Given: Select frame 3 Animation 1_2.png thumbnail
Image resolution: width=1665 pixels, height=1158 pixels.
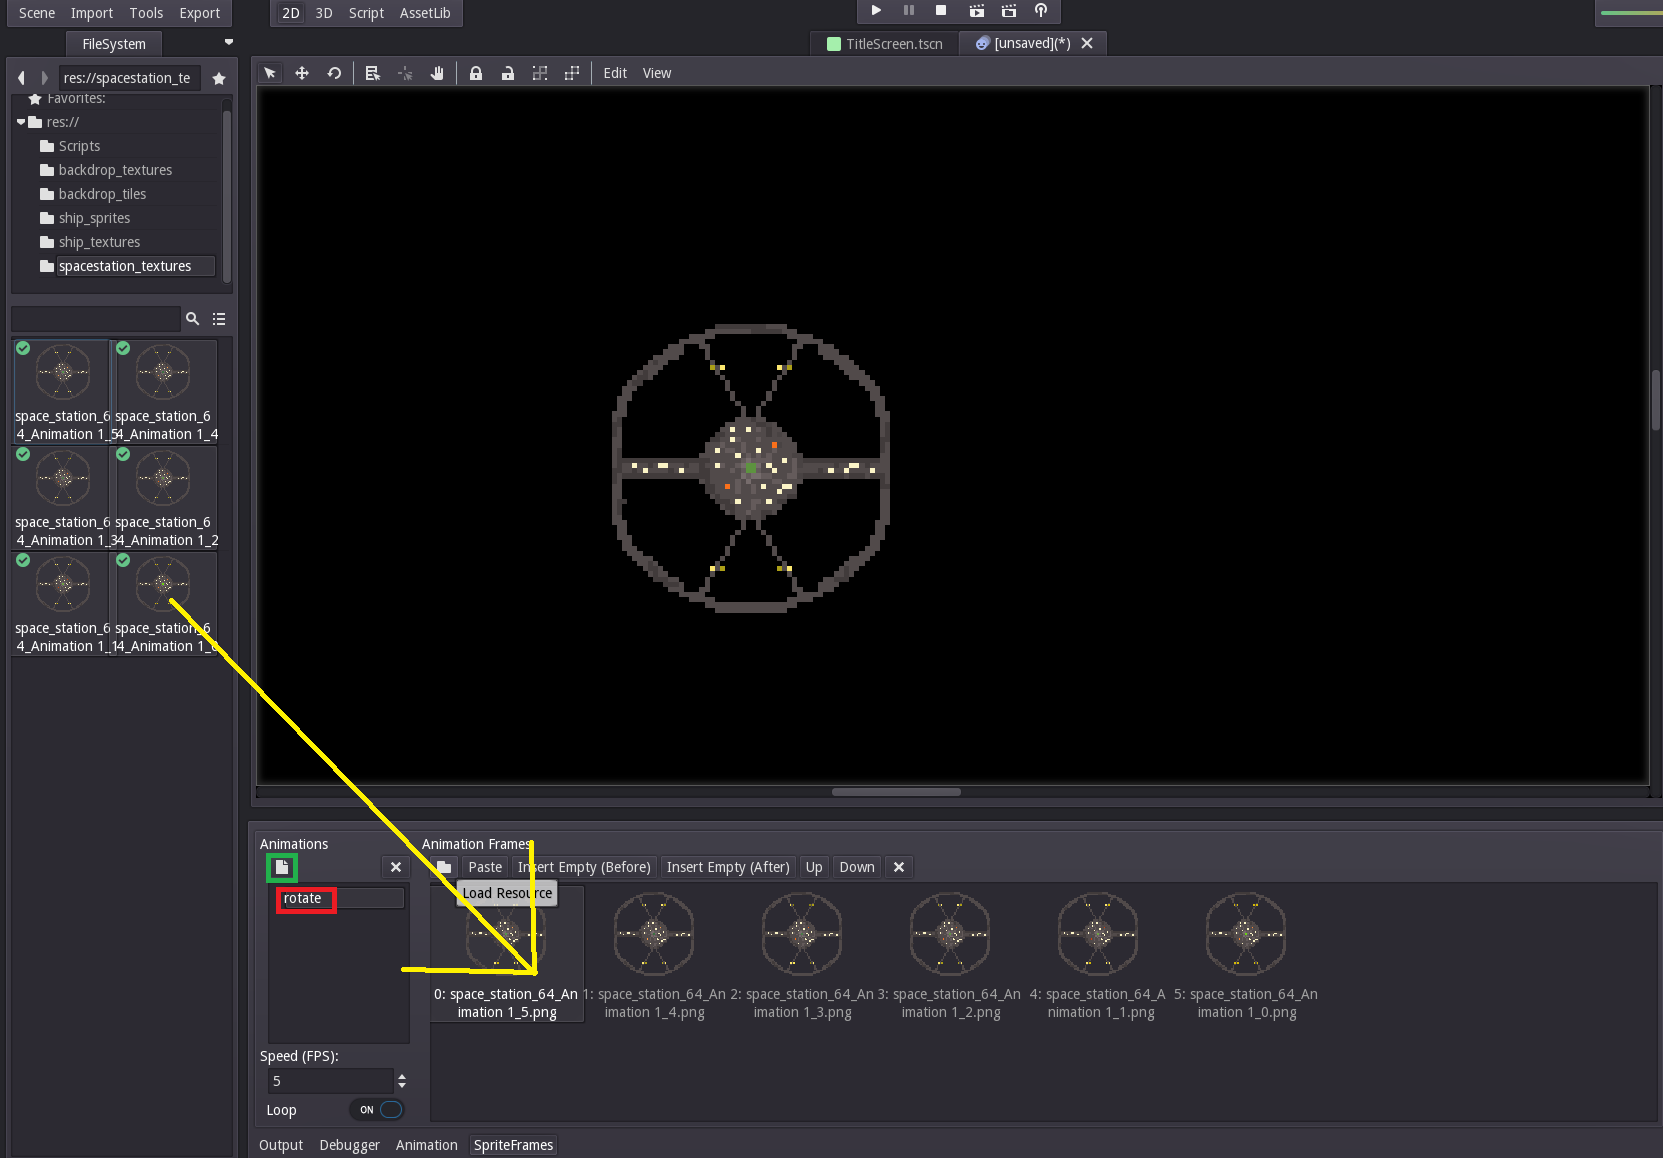Looking at the screenshot, I should pos(950,934).
